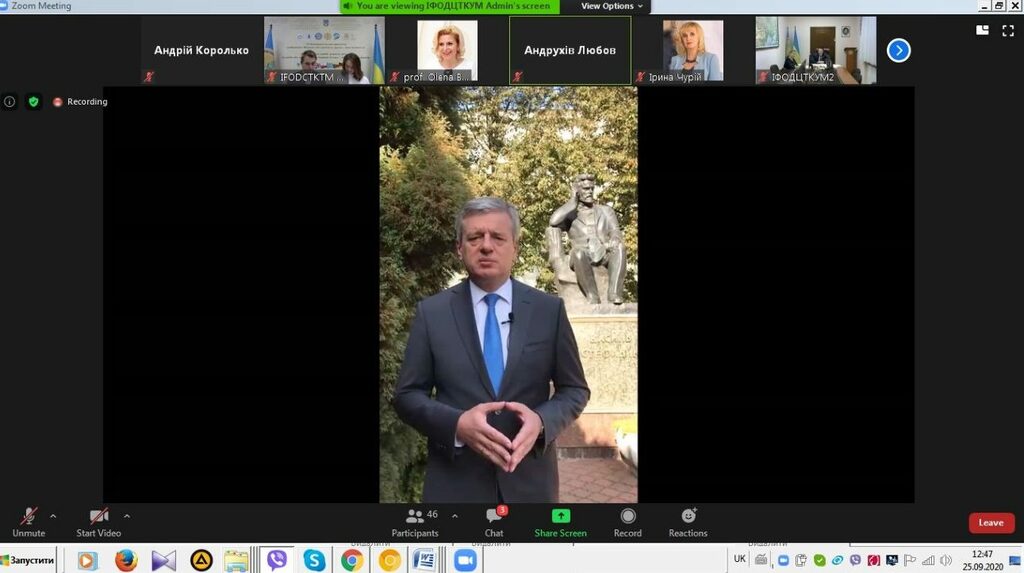Leave the meeting
The image size is (1024, 573).
click(x=990, y=523)
